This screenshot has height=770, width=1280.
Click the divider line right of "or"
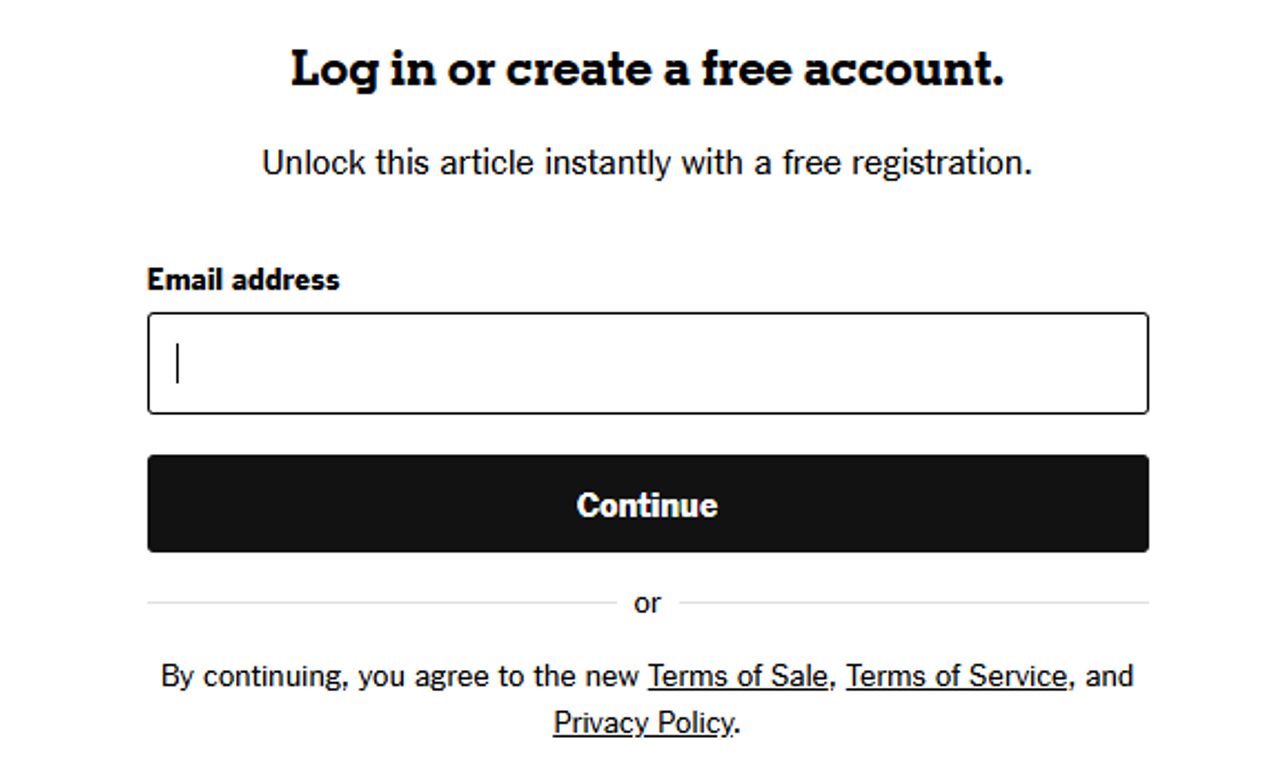point(914,603)
